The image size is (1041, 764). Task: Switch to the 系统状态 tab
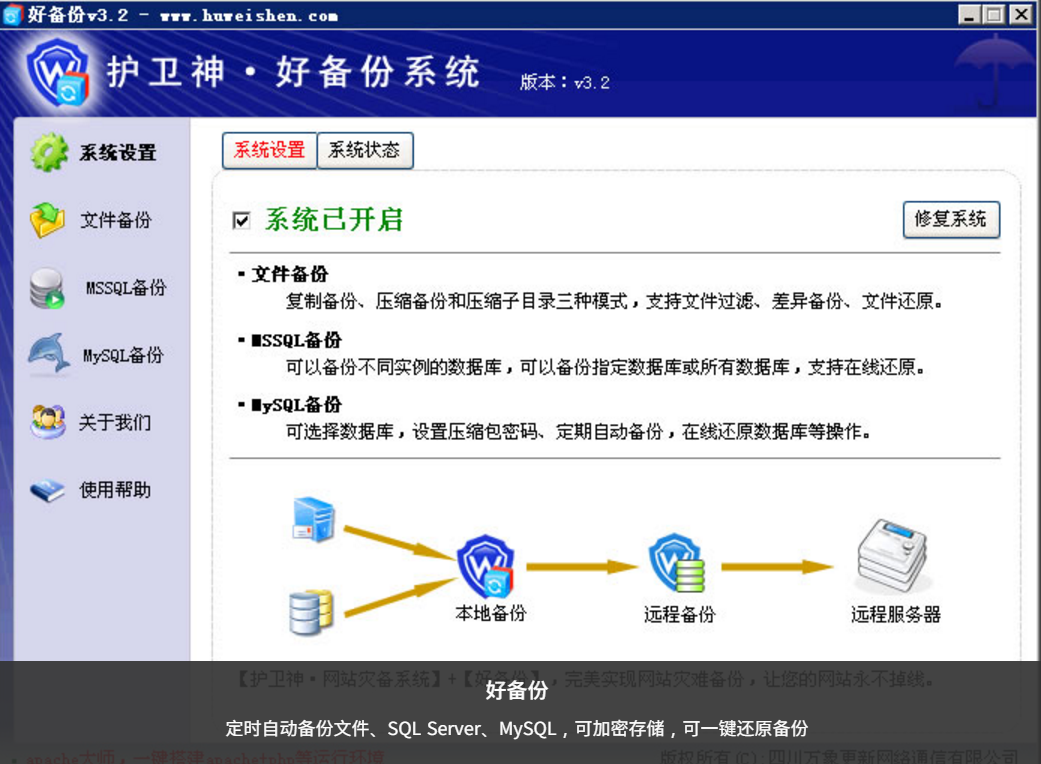[364, 150]
